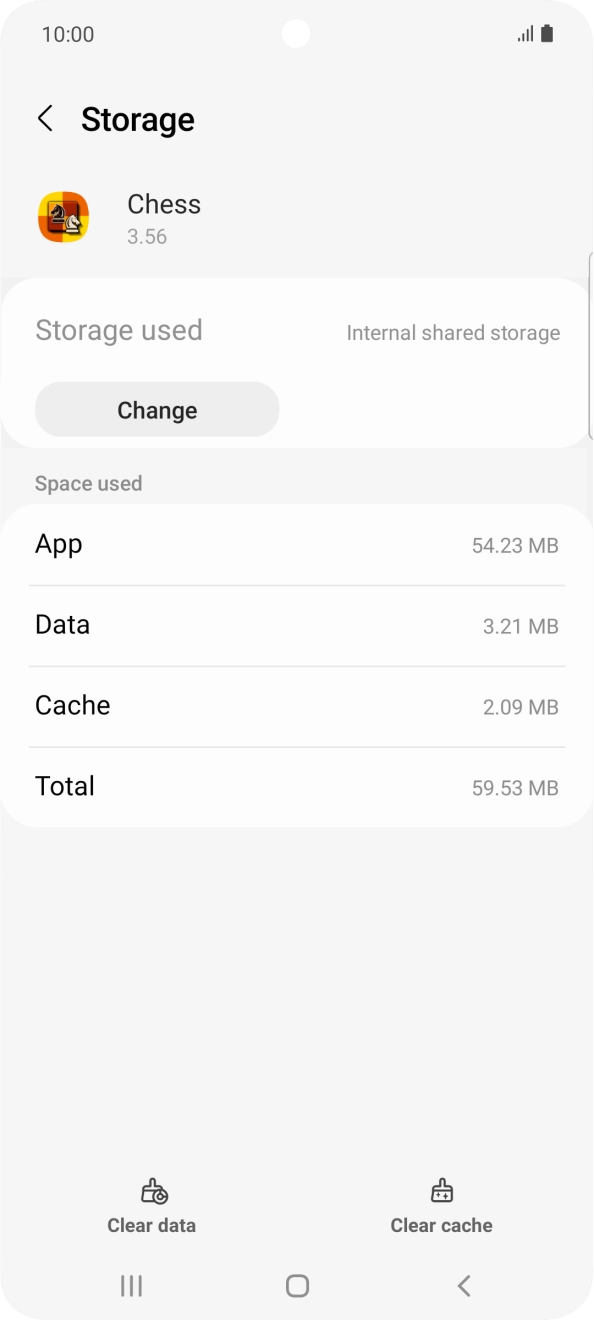Tap the Clear data label
This screenshot has width=594, height=1320.
[x=151, y=1225]
